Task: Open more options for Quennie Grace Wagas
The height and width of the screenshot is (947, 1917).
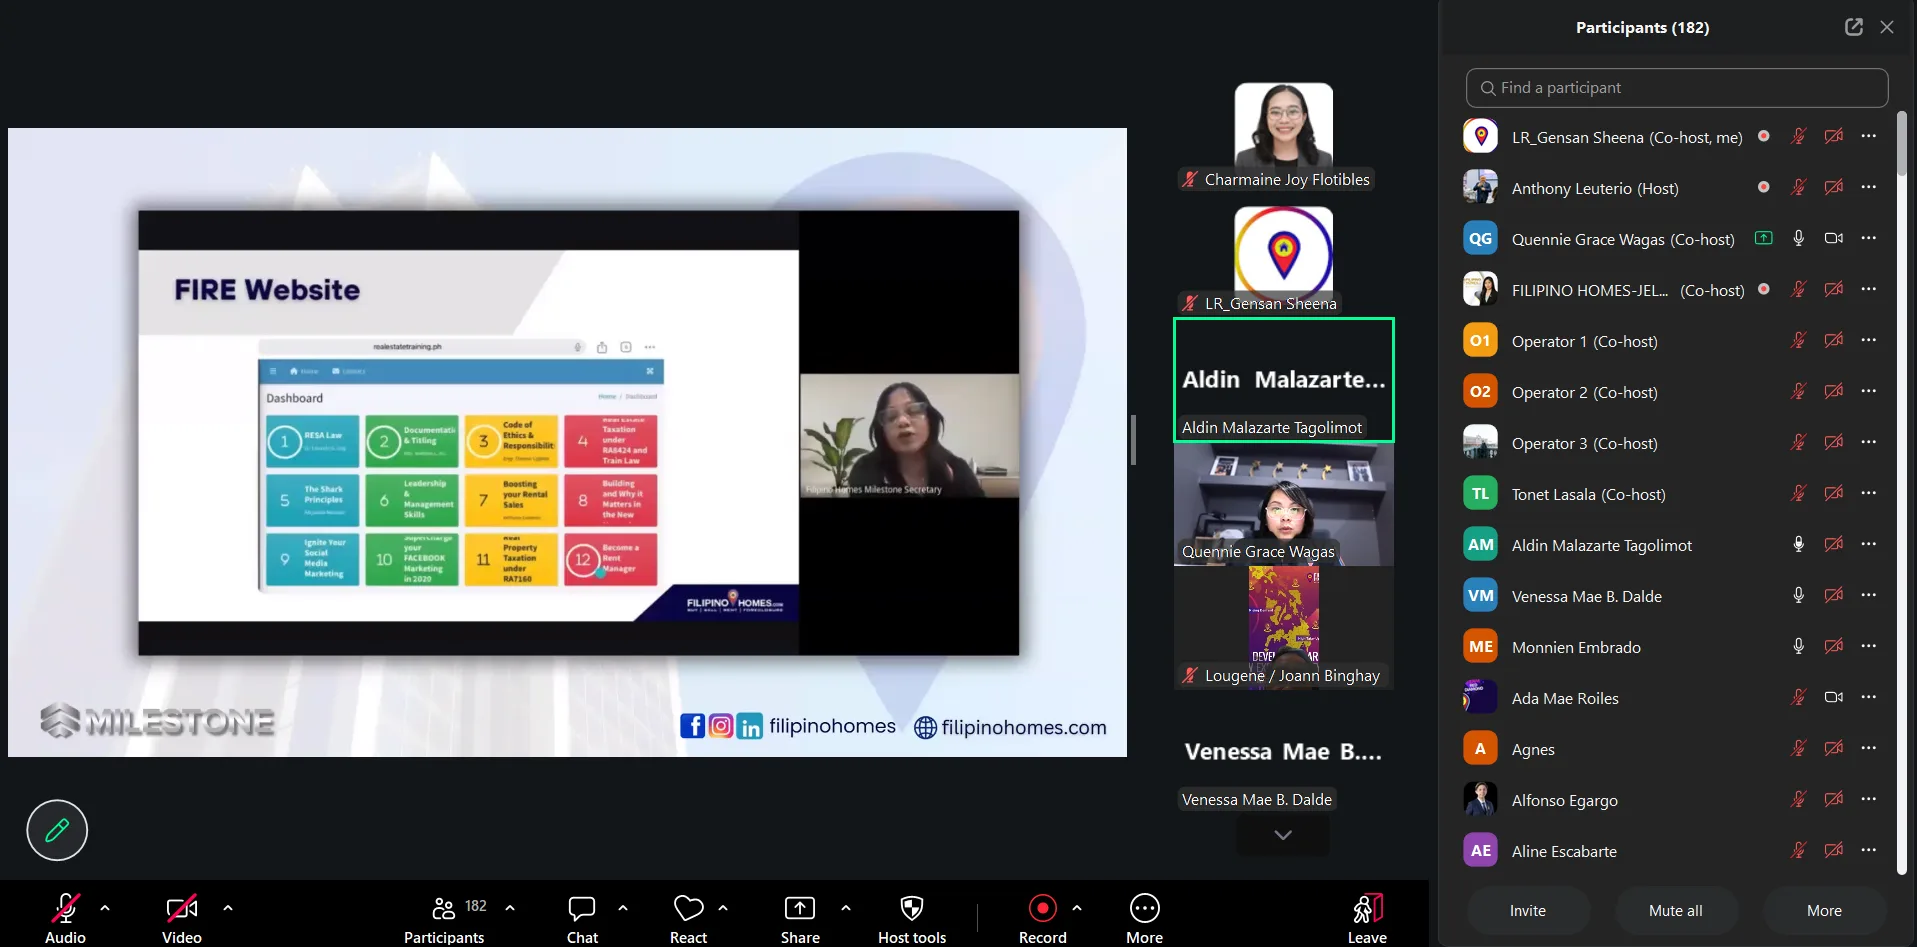Action: (x=1869, y=238)
